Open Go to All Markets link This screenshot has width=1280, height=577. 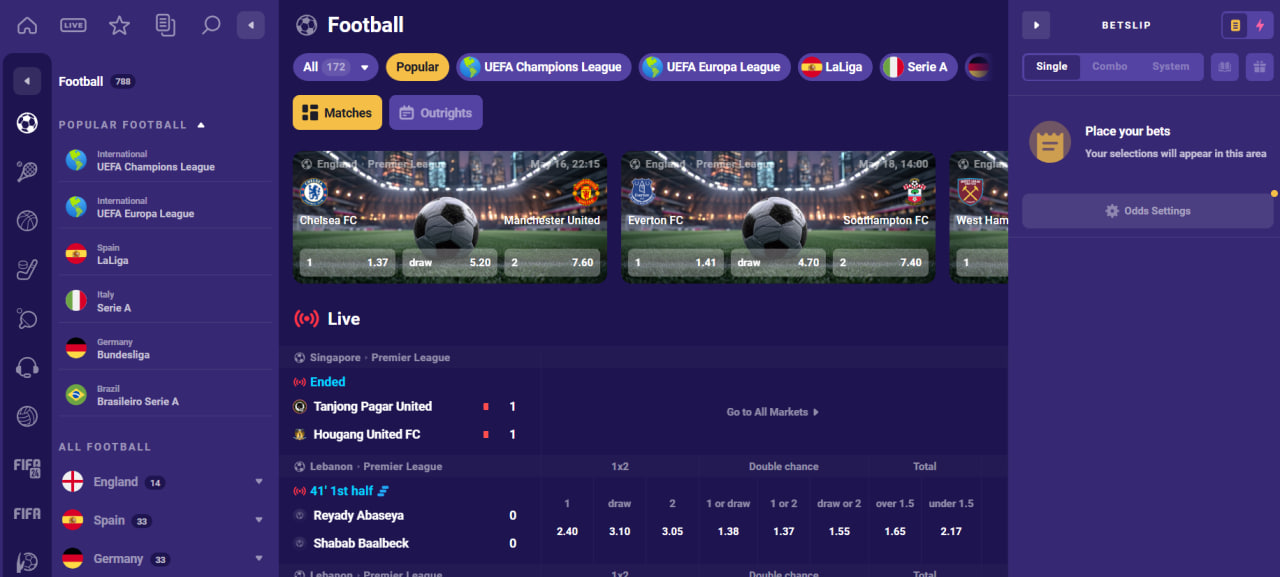tap(772, 412)
